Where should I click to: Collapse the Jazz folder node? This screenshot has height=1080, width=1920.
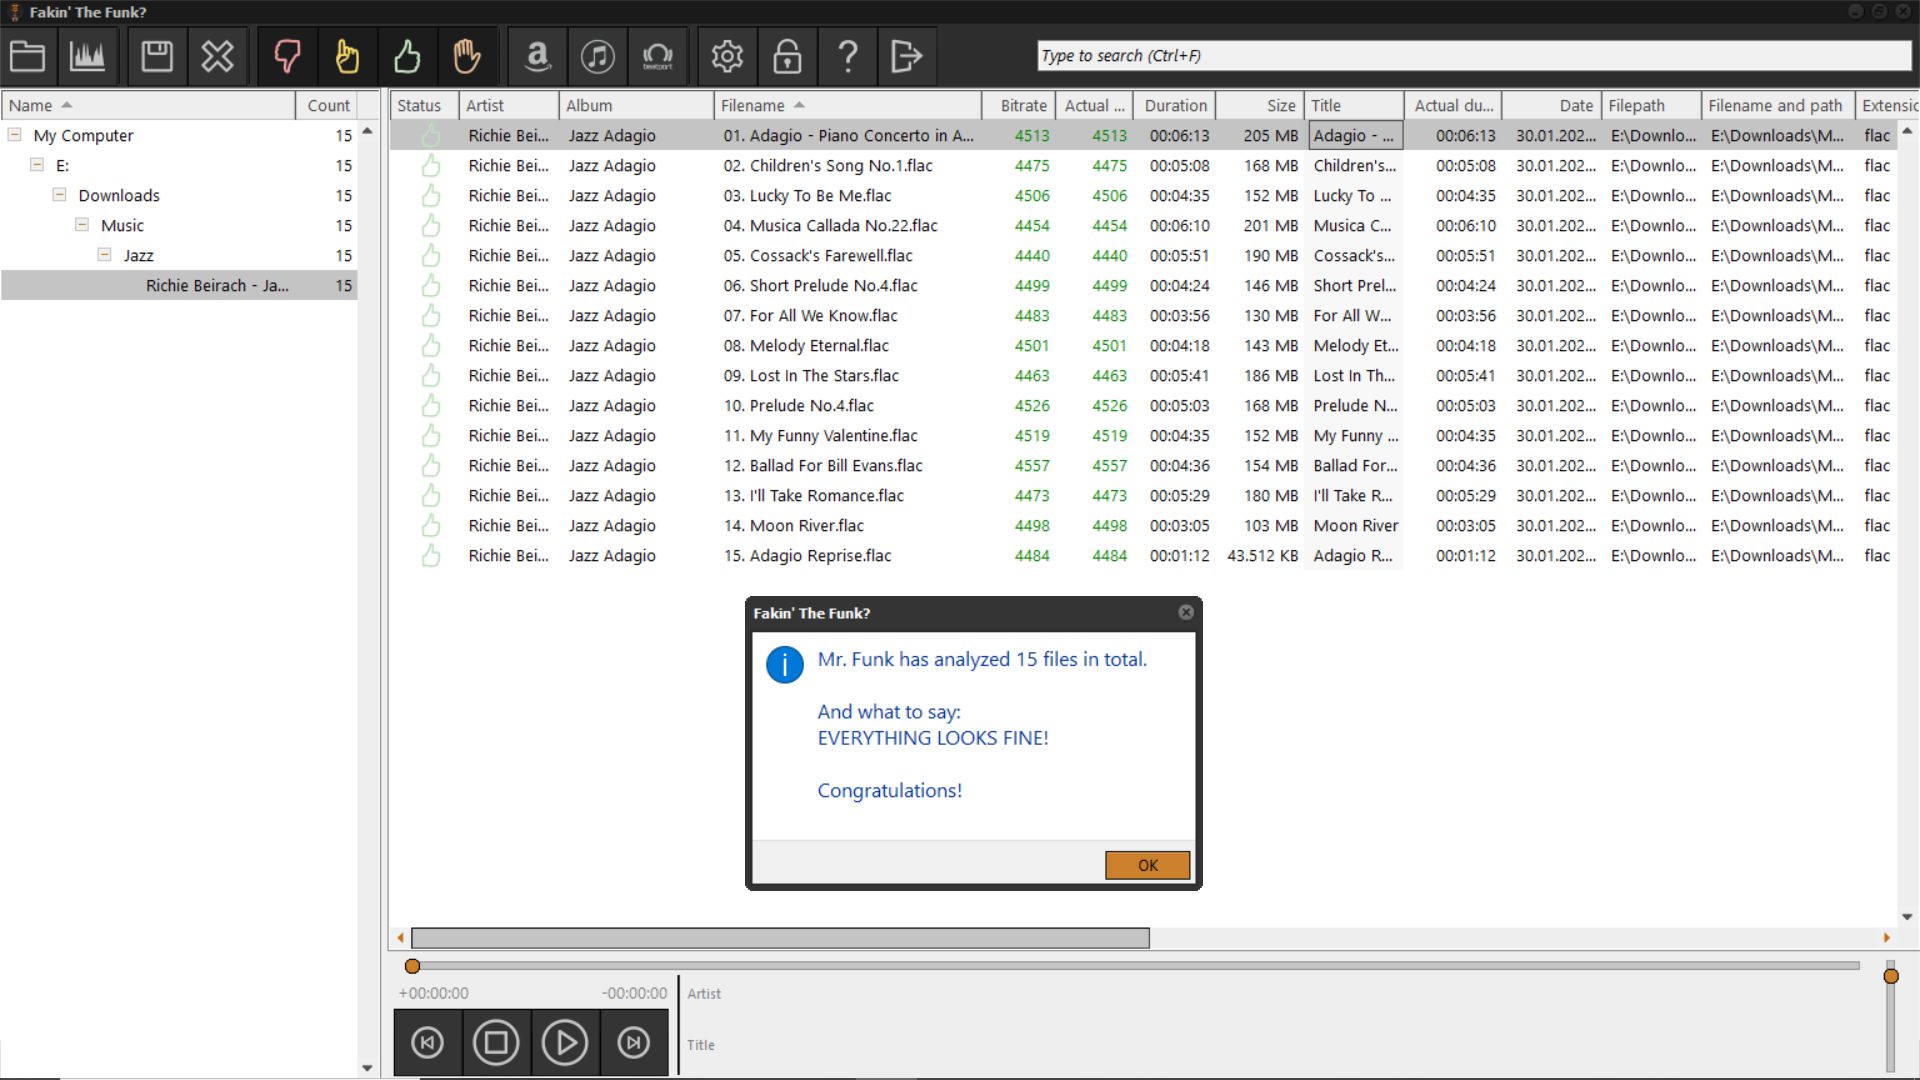pos(104,254)
